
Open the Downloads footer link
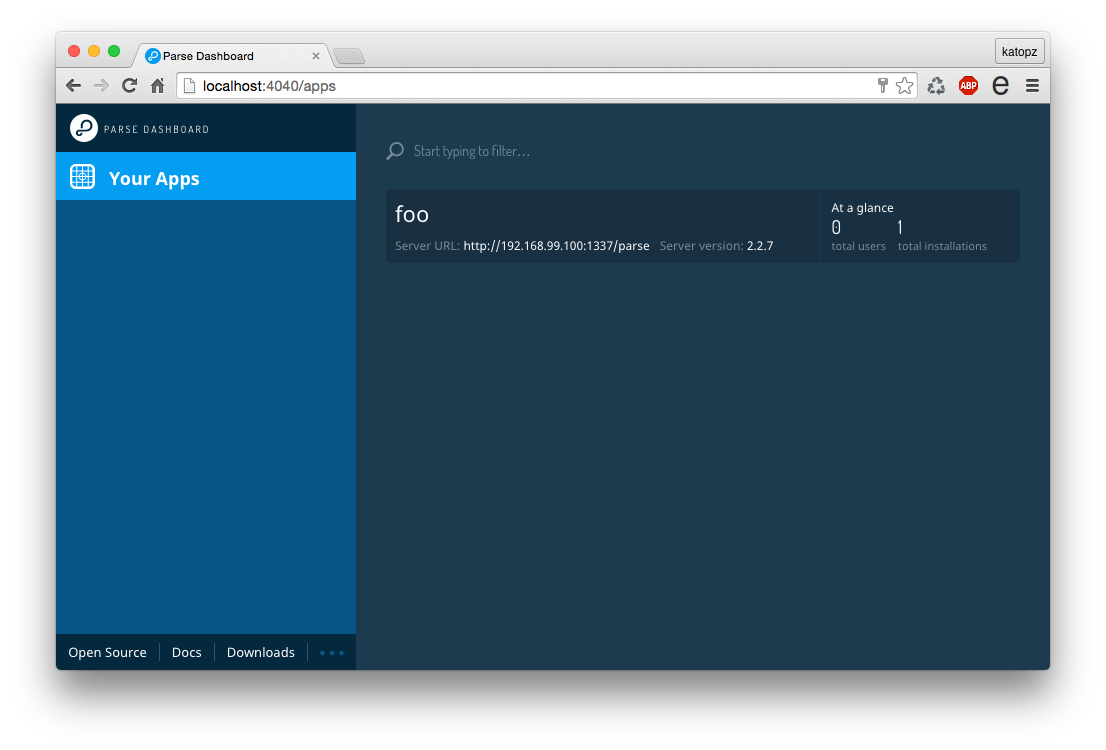point(260,652)
